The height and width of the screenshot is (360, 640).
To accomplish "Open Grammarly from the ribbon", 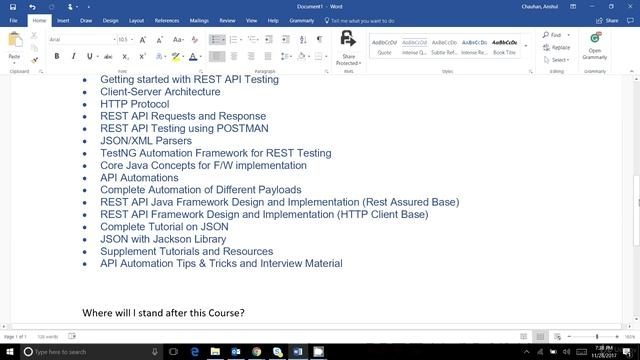I will 595,47.
